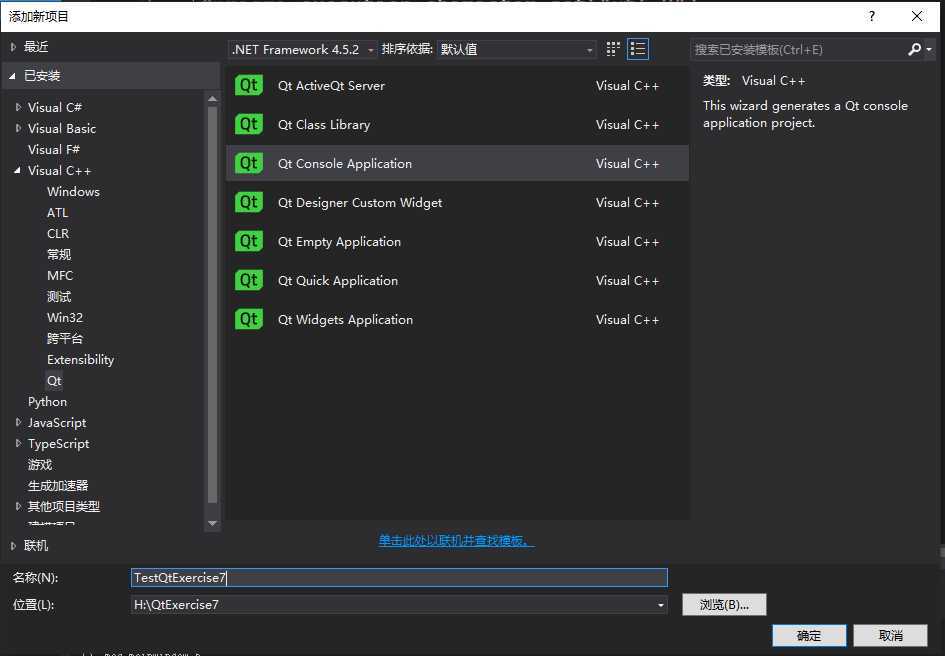Image resolution: width=945 pixels, height=656 pixels.
Task: Click the tree scrollbar up arrow
Action: pos(212,98)
